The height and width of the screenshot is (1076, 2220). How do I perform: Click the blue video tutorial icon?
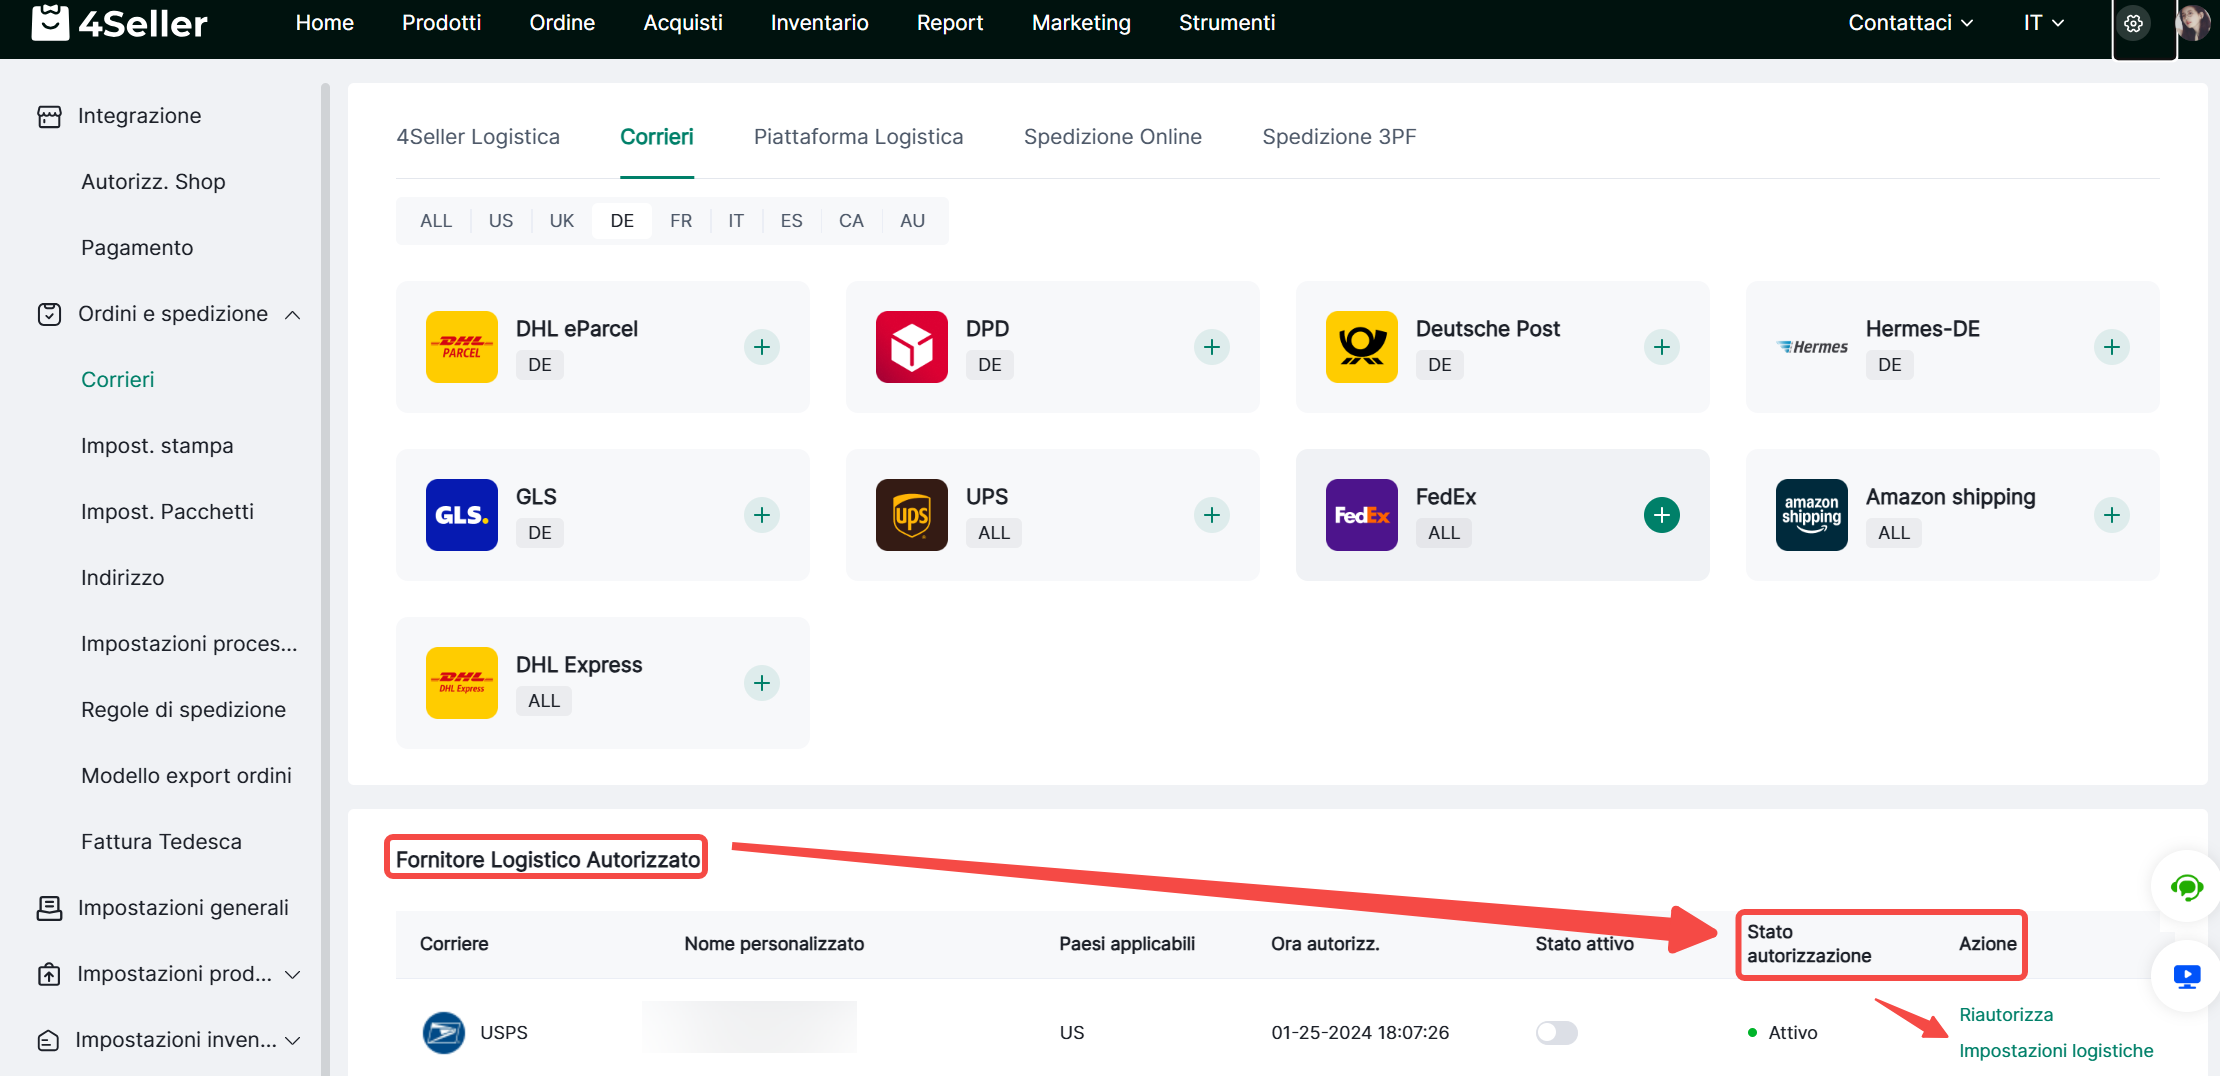pyautogui.click(x=2186, y=976)
